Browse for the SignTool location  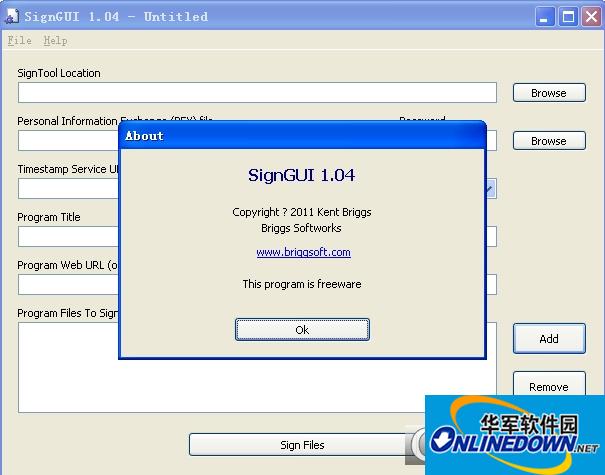[549, 93]
